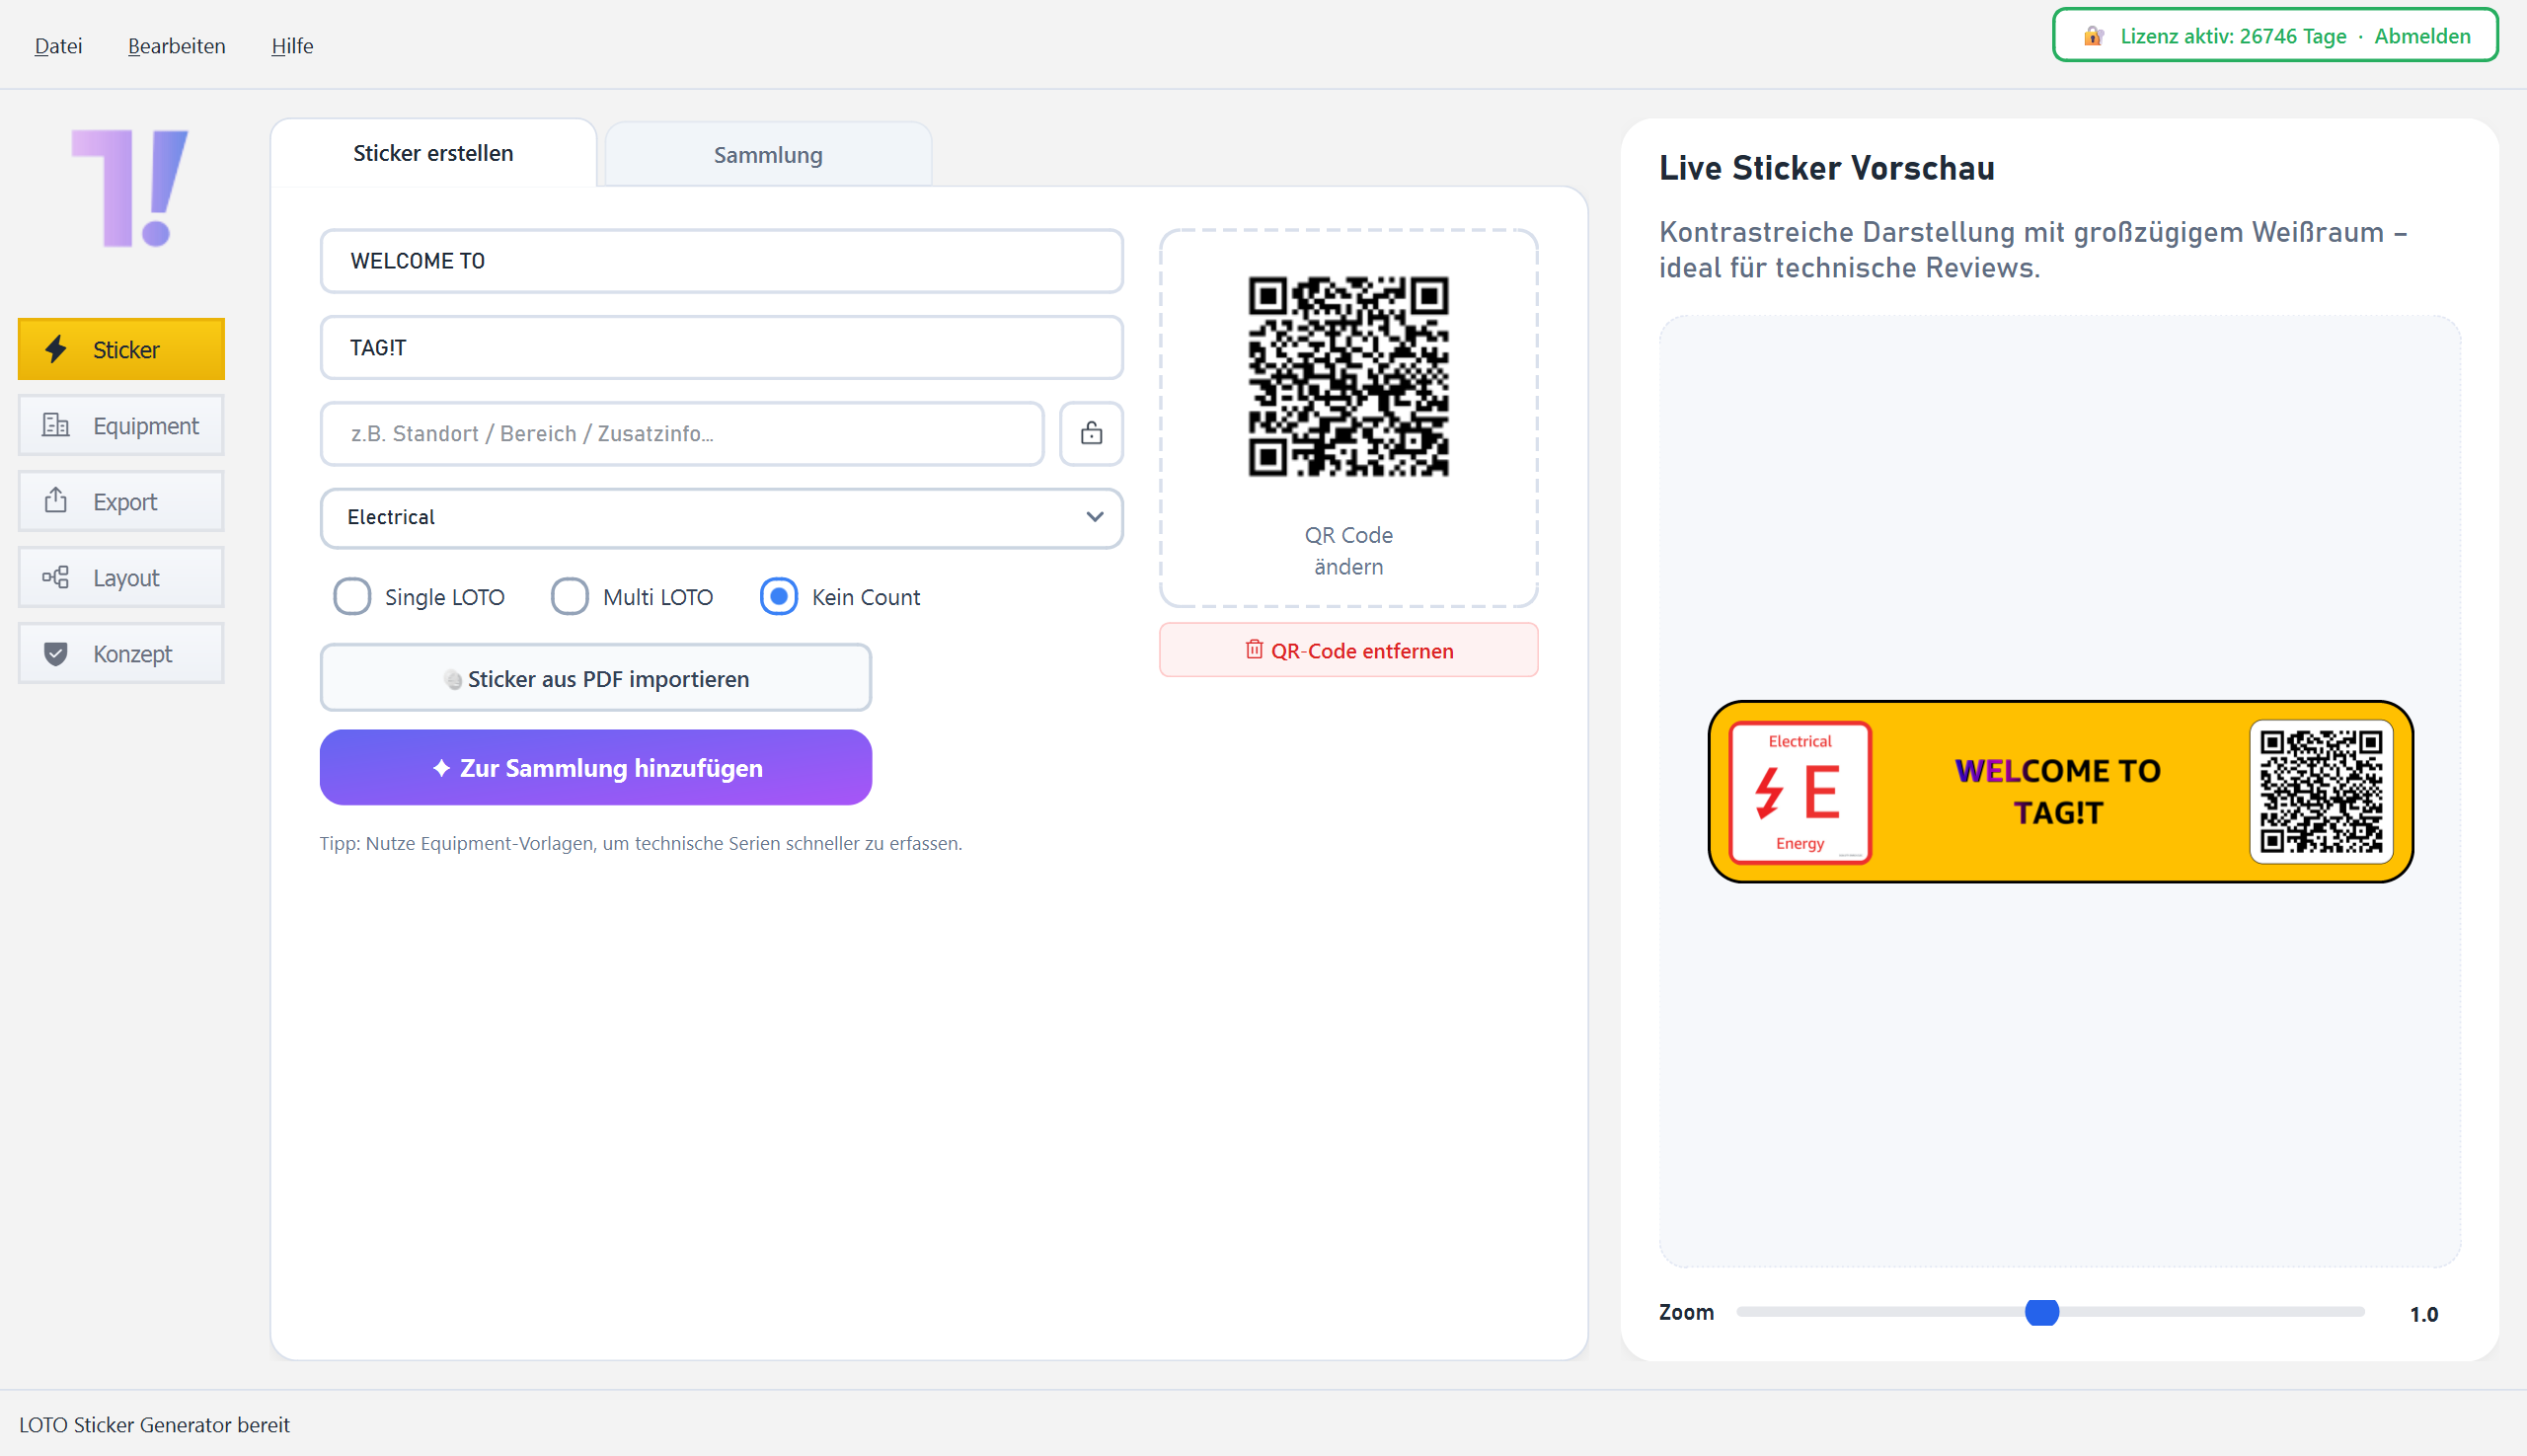Click the lock icon next to Zusatzinfo field
The width and height of the screenshot is (2527, 1456).
tap(1091, 433)
